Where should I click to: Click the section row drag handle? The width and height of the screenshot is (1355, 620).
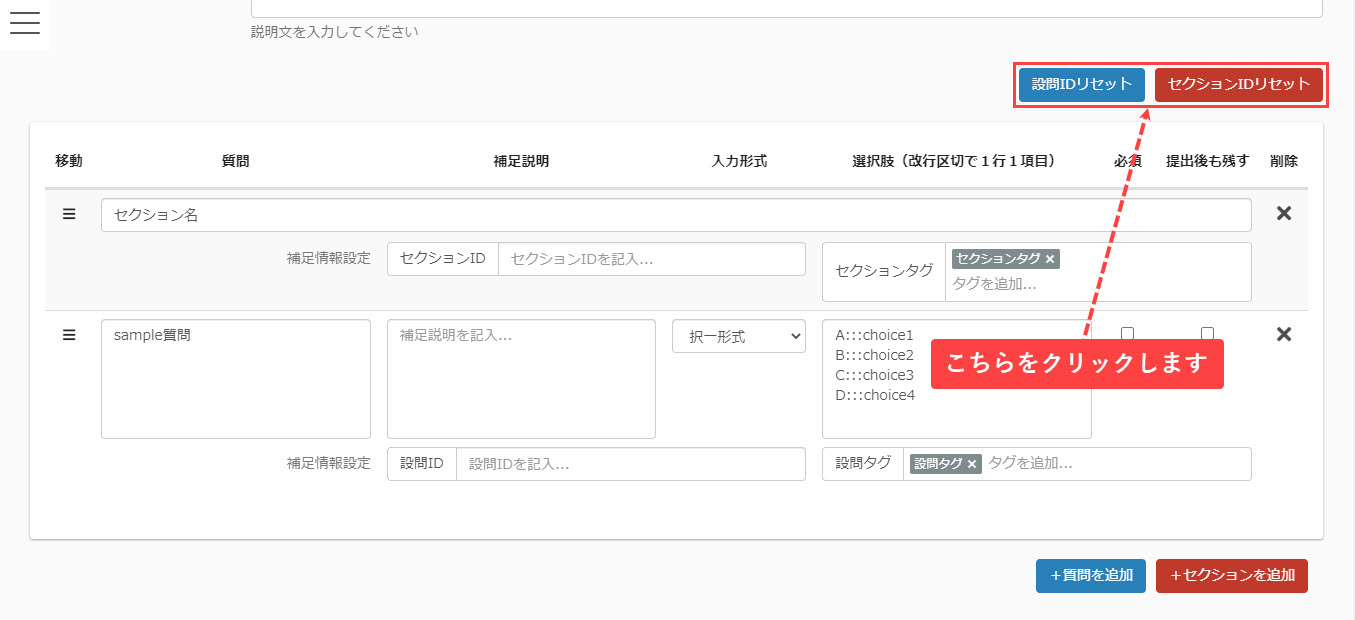tap(69, 214)
